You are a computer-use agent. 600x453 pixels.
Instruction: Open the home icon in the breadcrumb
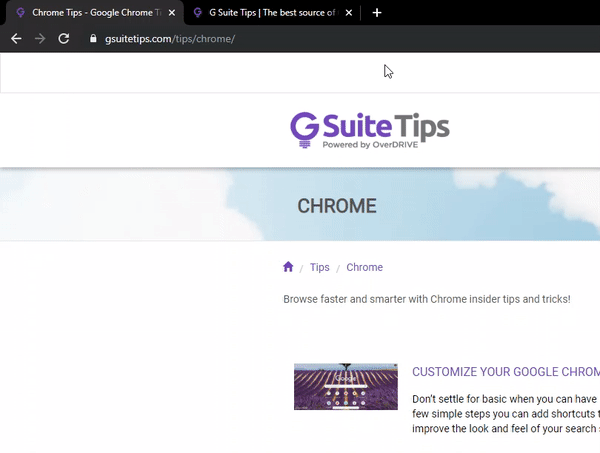(288, 267)
